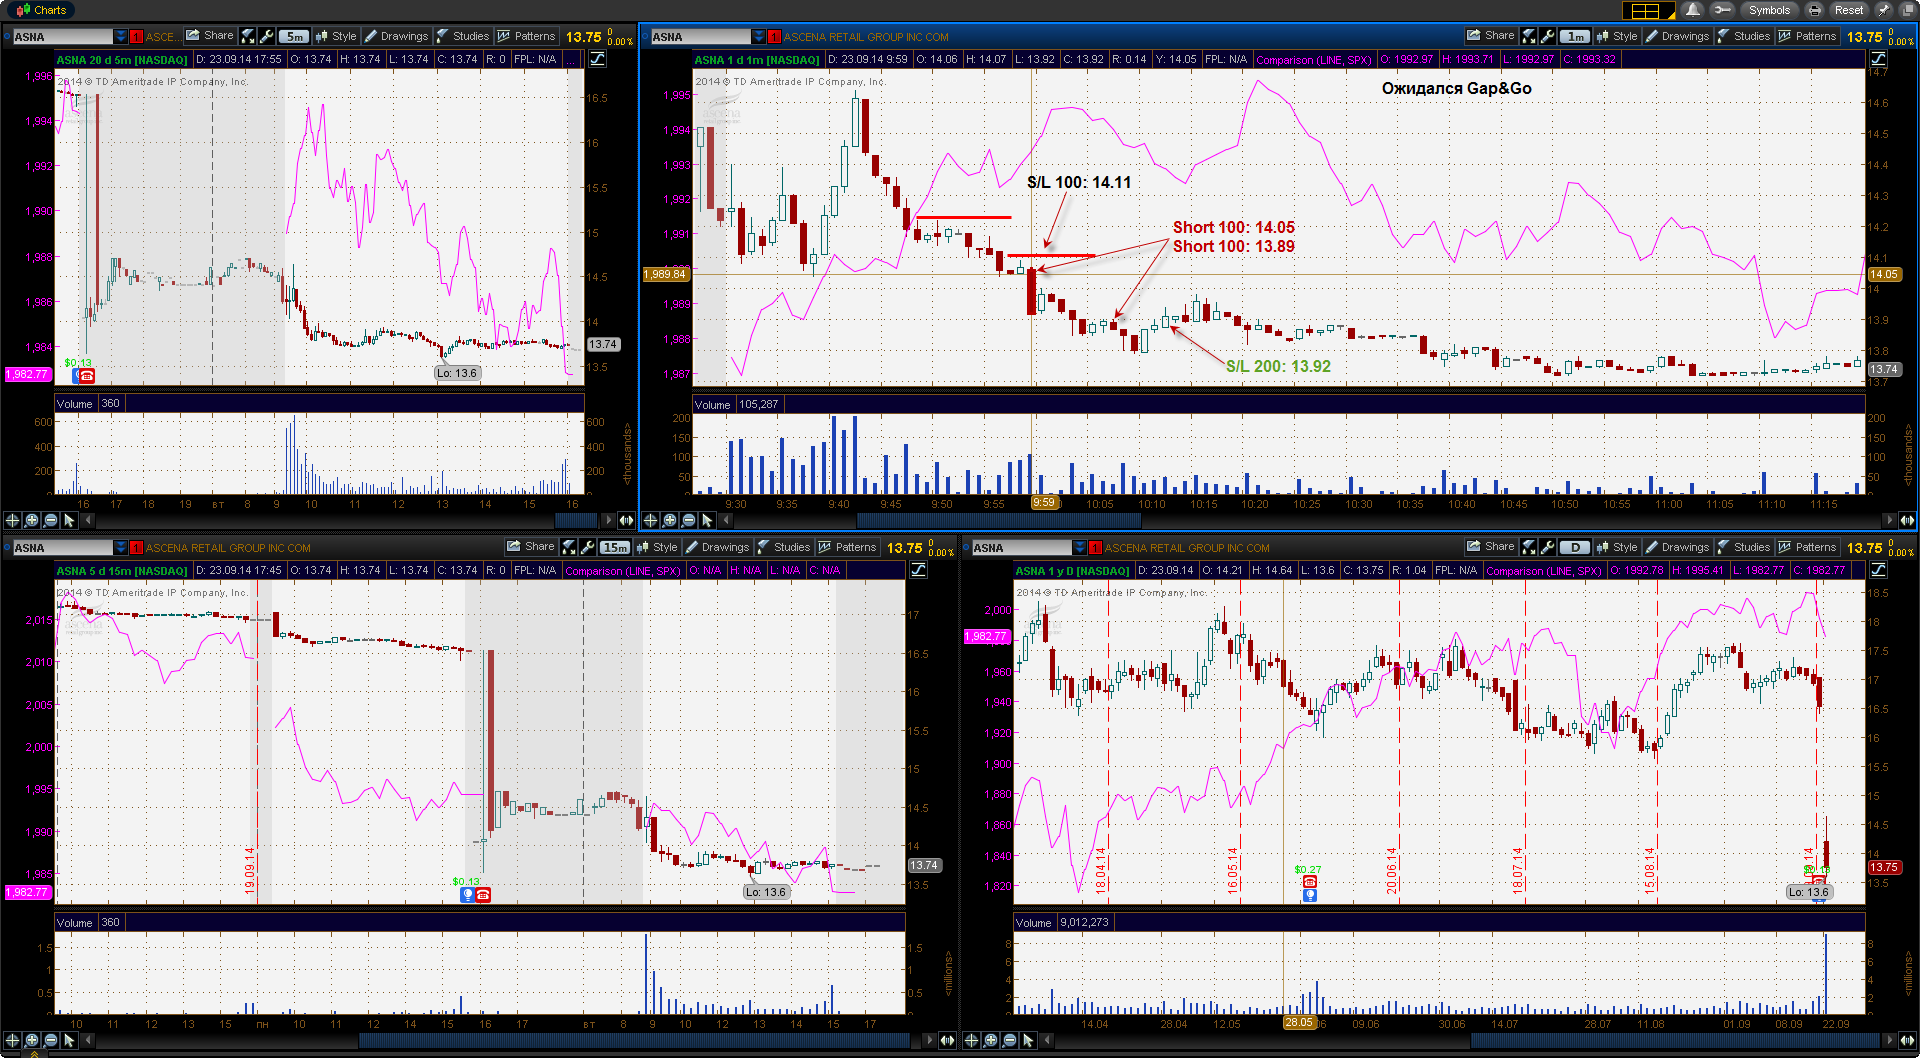Open the D timeframe selector
The image size is (1920, 1058).
tap(1575, 547)
